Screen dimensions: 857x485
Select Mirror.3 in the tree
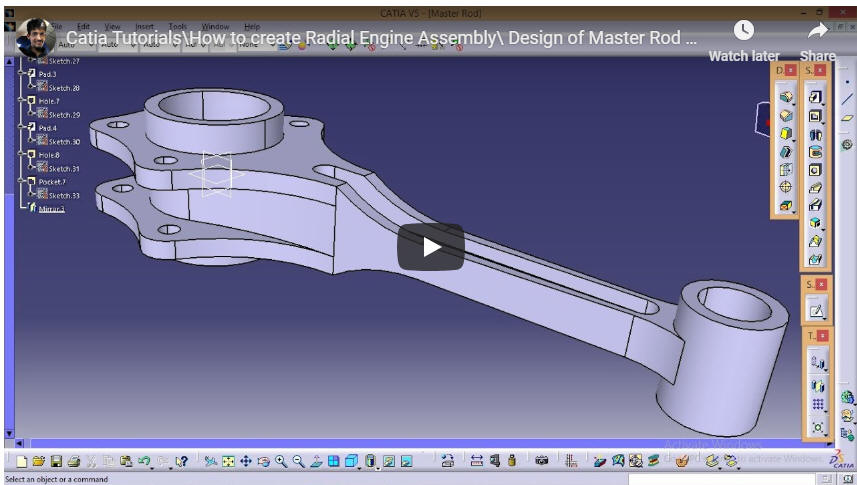[x=51, y=209]
